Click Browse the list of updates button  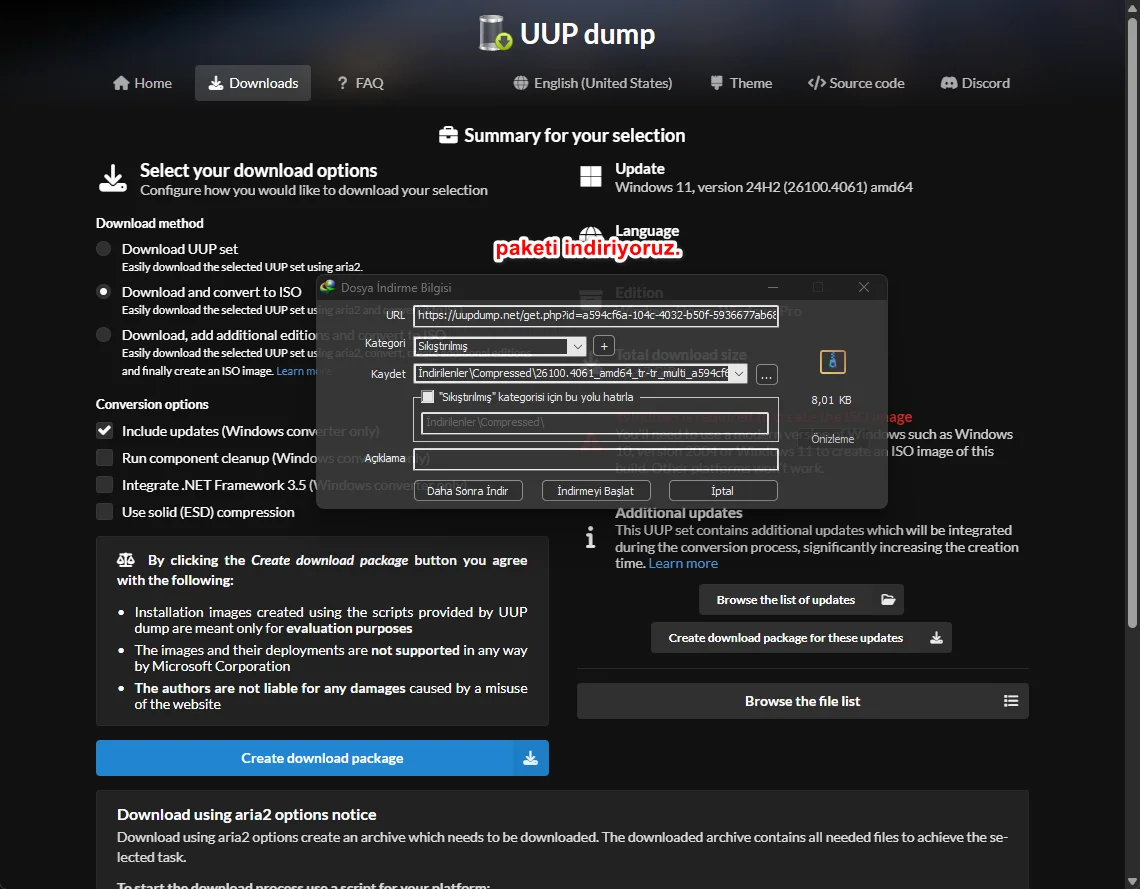point(801,600)
